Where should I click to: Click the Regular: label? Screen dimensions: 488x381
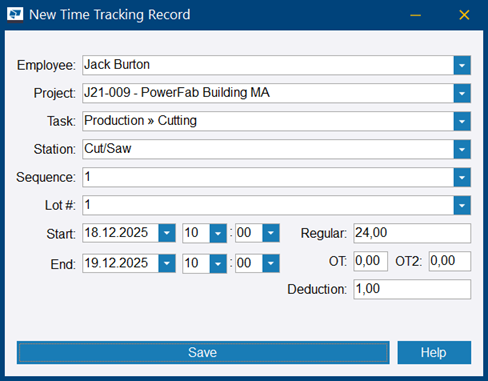[324, 233]
